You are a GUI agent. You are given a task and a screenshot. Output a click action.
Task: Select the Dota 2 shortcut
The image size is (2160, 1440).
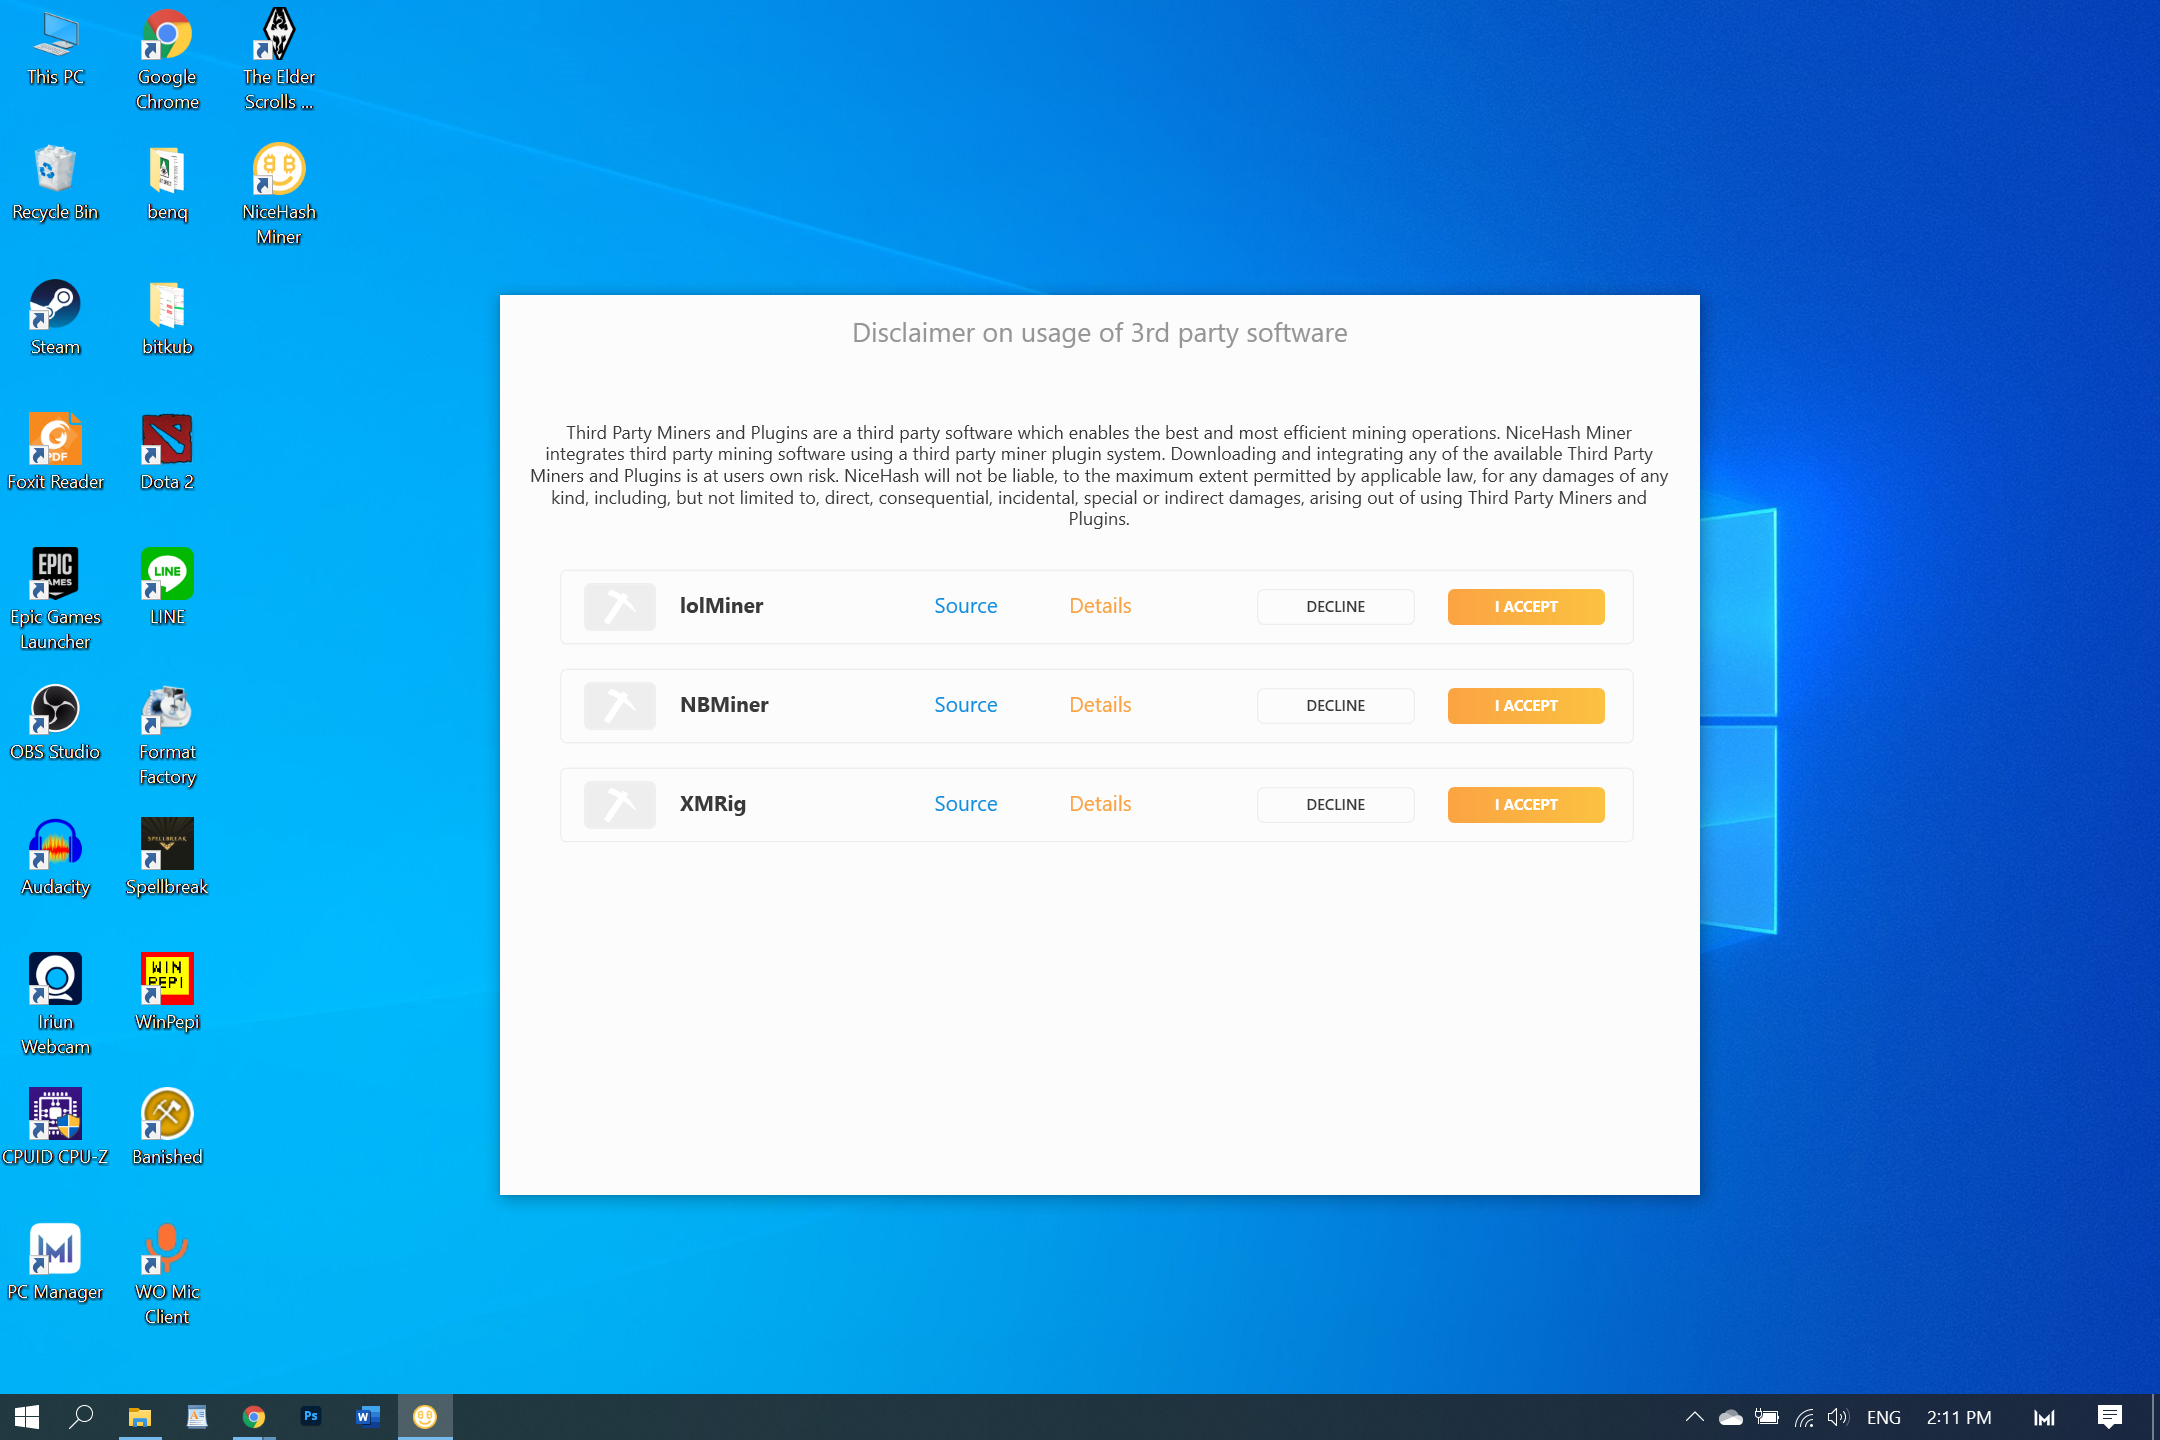[x=167, y=453]
